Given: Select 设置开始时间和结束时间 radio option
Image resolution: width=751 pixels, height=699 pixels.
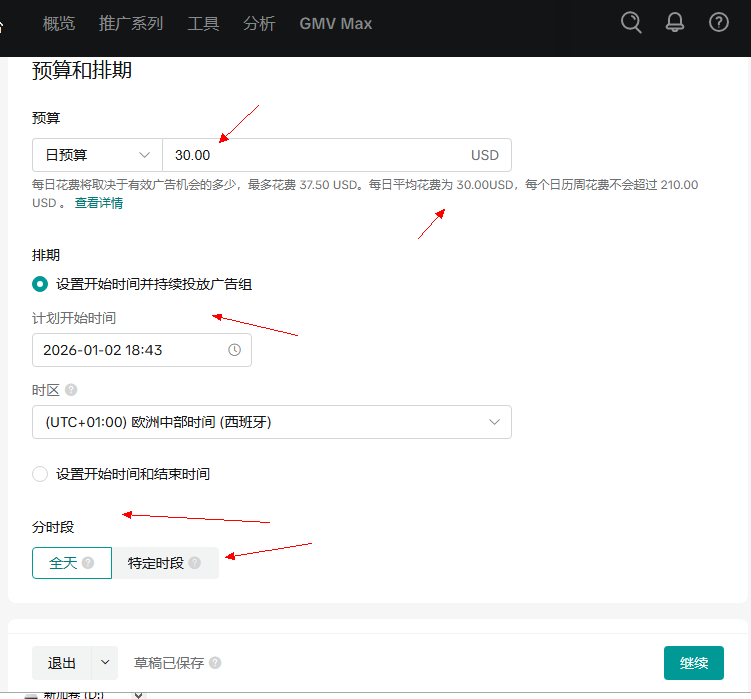Looking at the screenshot, I should click(x=40, y=474).
